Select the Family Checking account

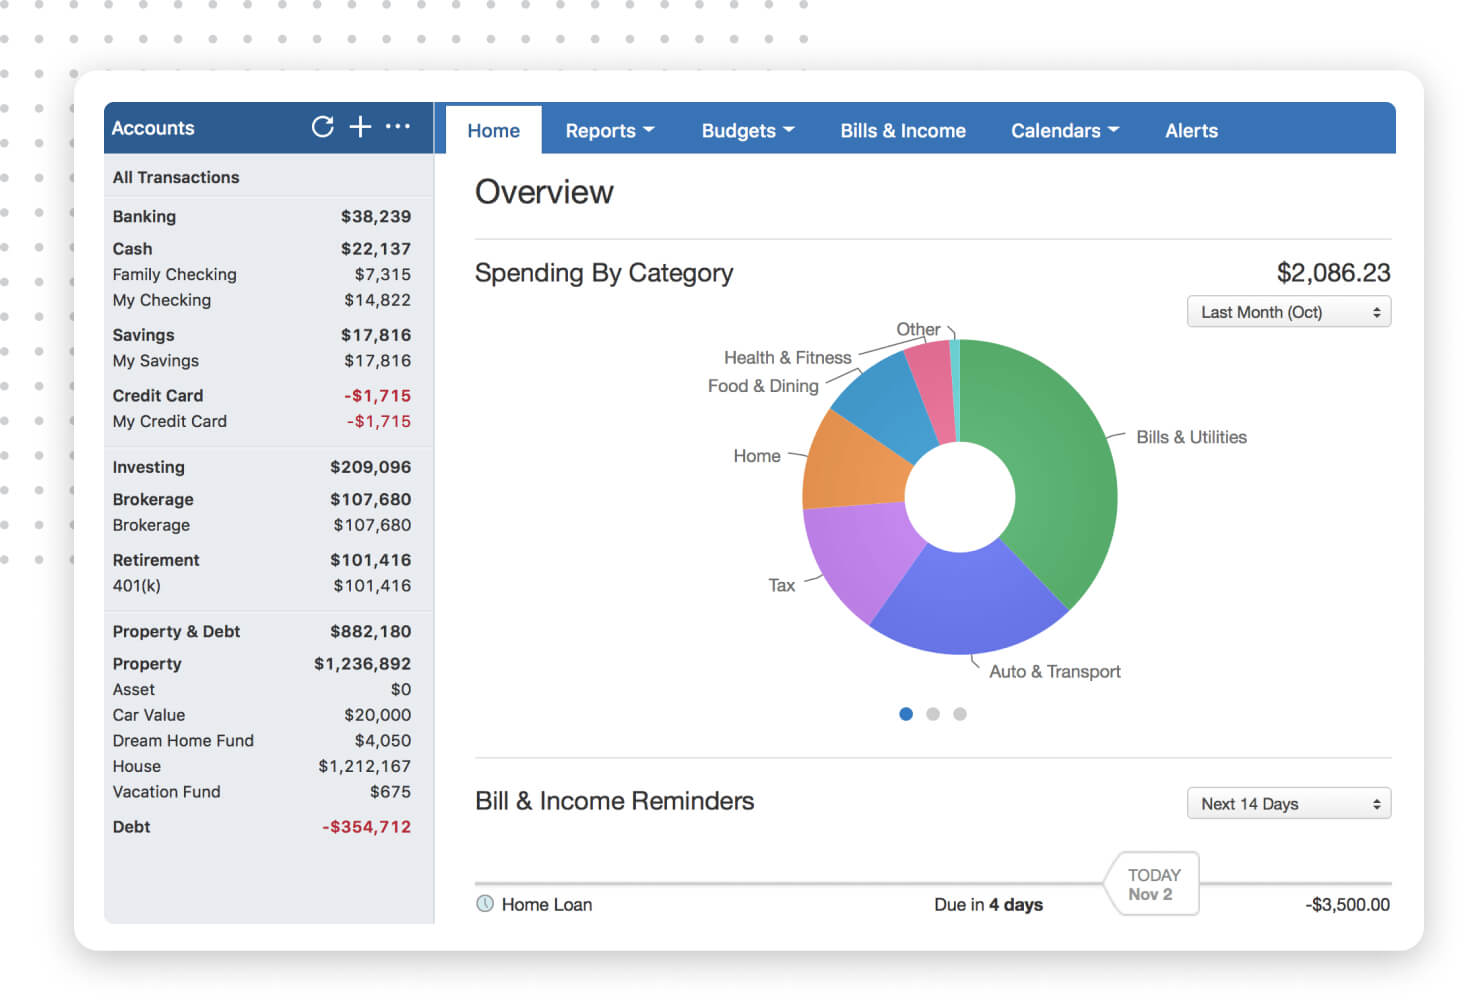[175, 274]
